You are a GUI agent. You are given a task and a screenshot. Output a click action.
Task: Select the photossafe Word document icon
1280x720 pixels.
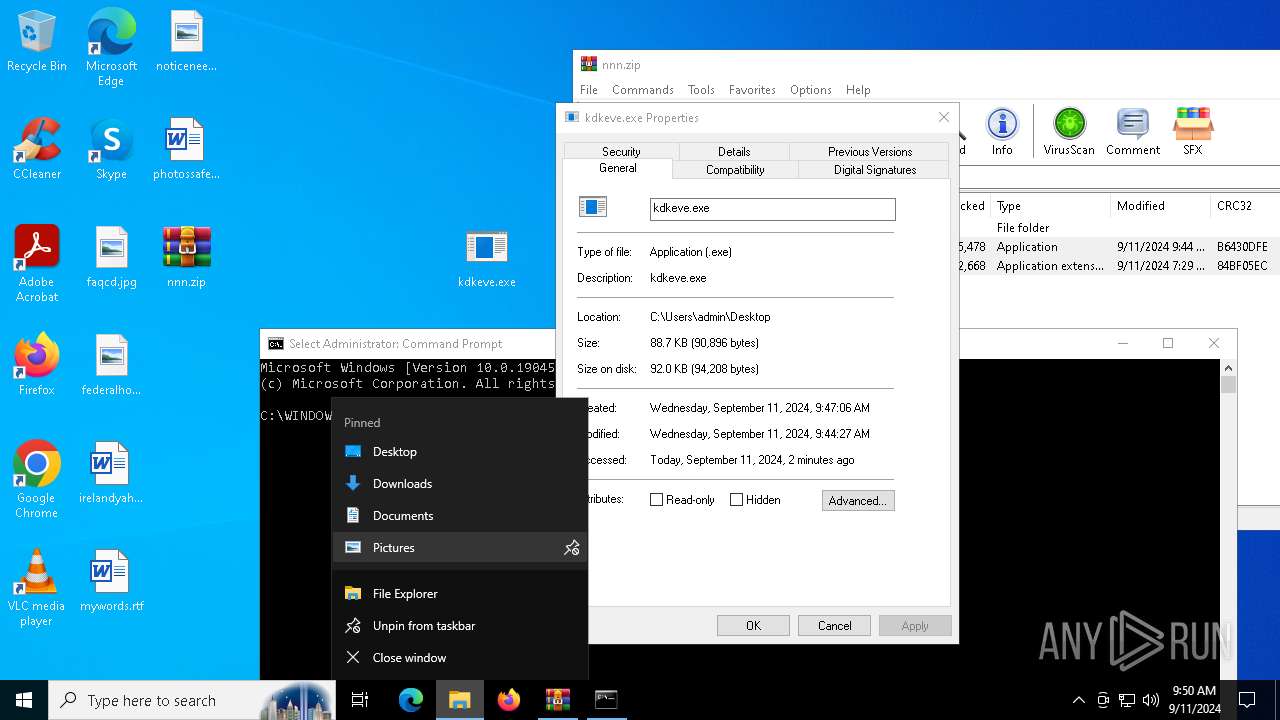(186, 150)
